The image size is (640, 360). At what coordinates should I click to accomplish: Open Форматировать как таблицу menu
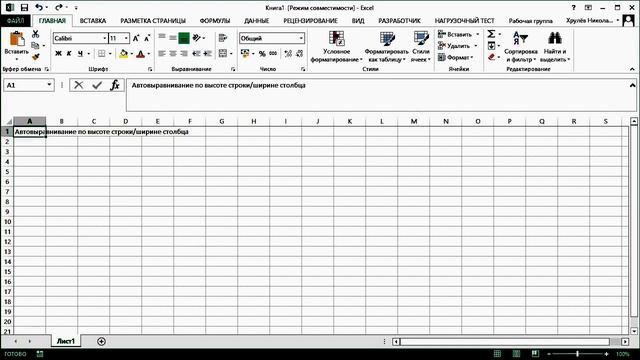pos(387,47)
